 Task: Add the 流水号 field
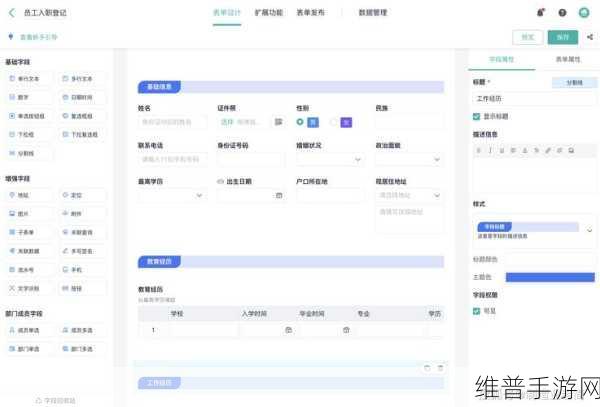(28, 270)
